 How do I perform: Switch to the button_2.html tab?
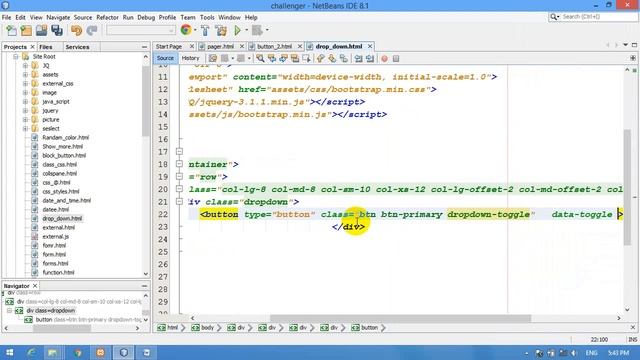(x=274, y=47)
